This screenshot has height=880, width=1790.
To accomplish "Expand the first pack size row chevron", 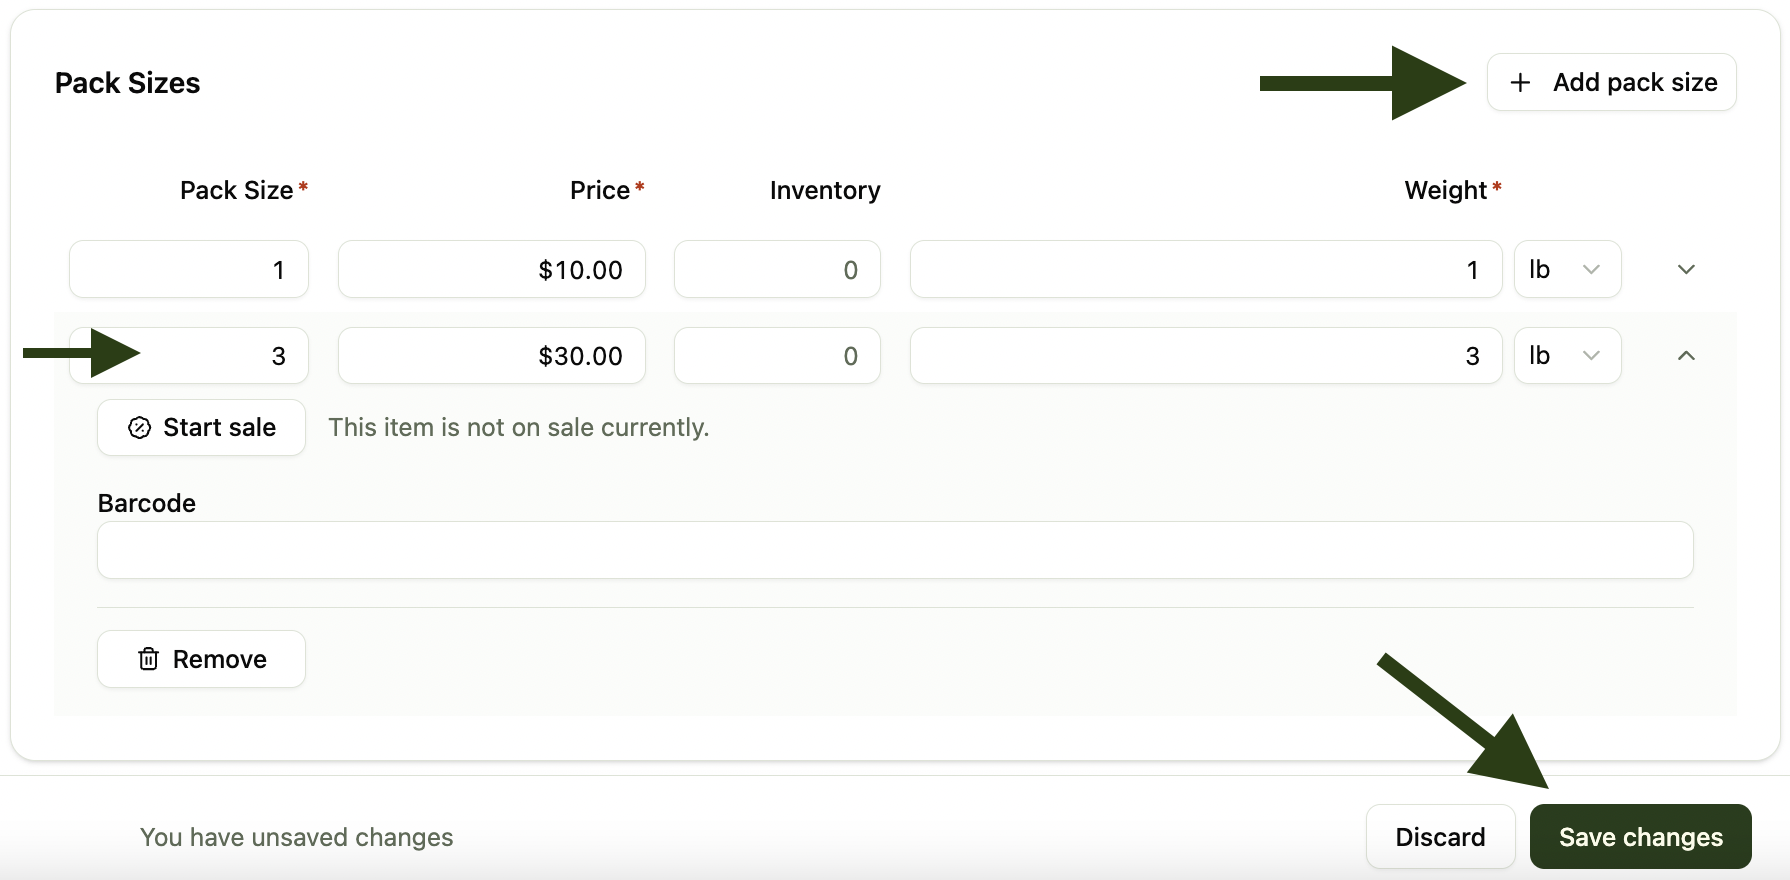I will click(x=1686, y=269).
